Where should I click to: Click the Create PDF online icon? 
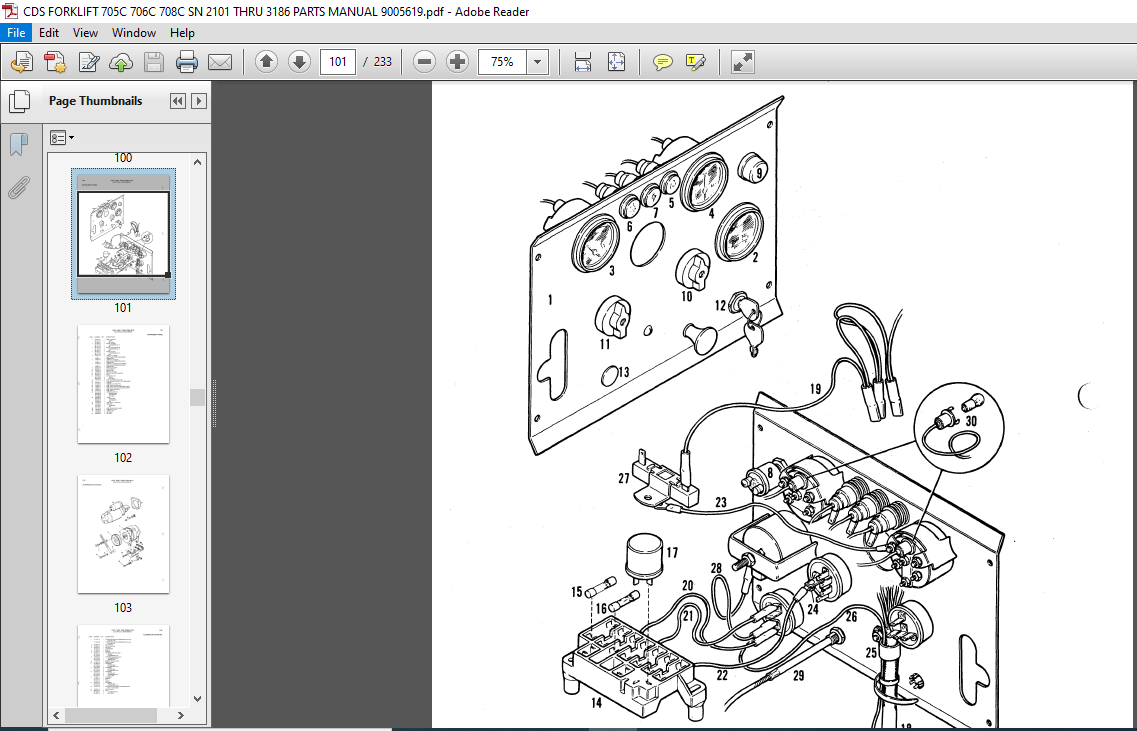click(x=22, y=62)
